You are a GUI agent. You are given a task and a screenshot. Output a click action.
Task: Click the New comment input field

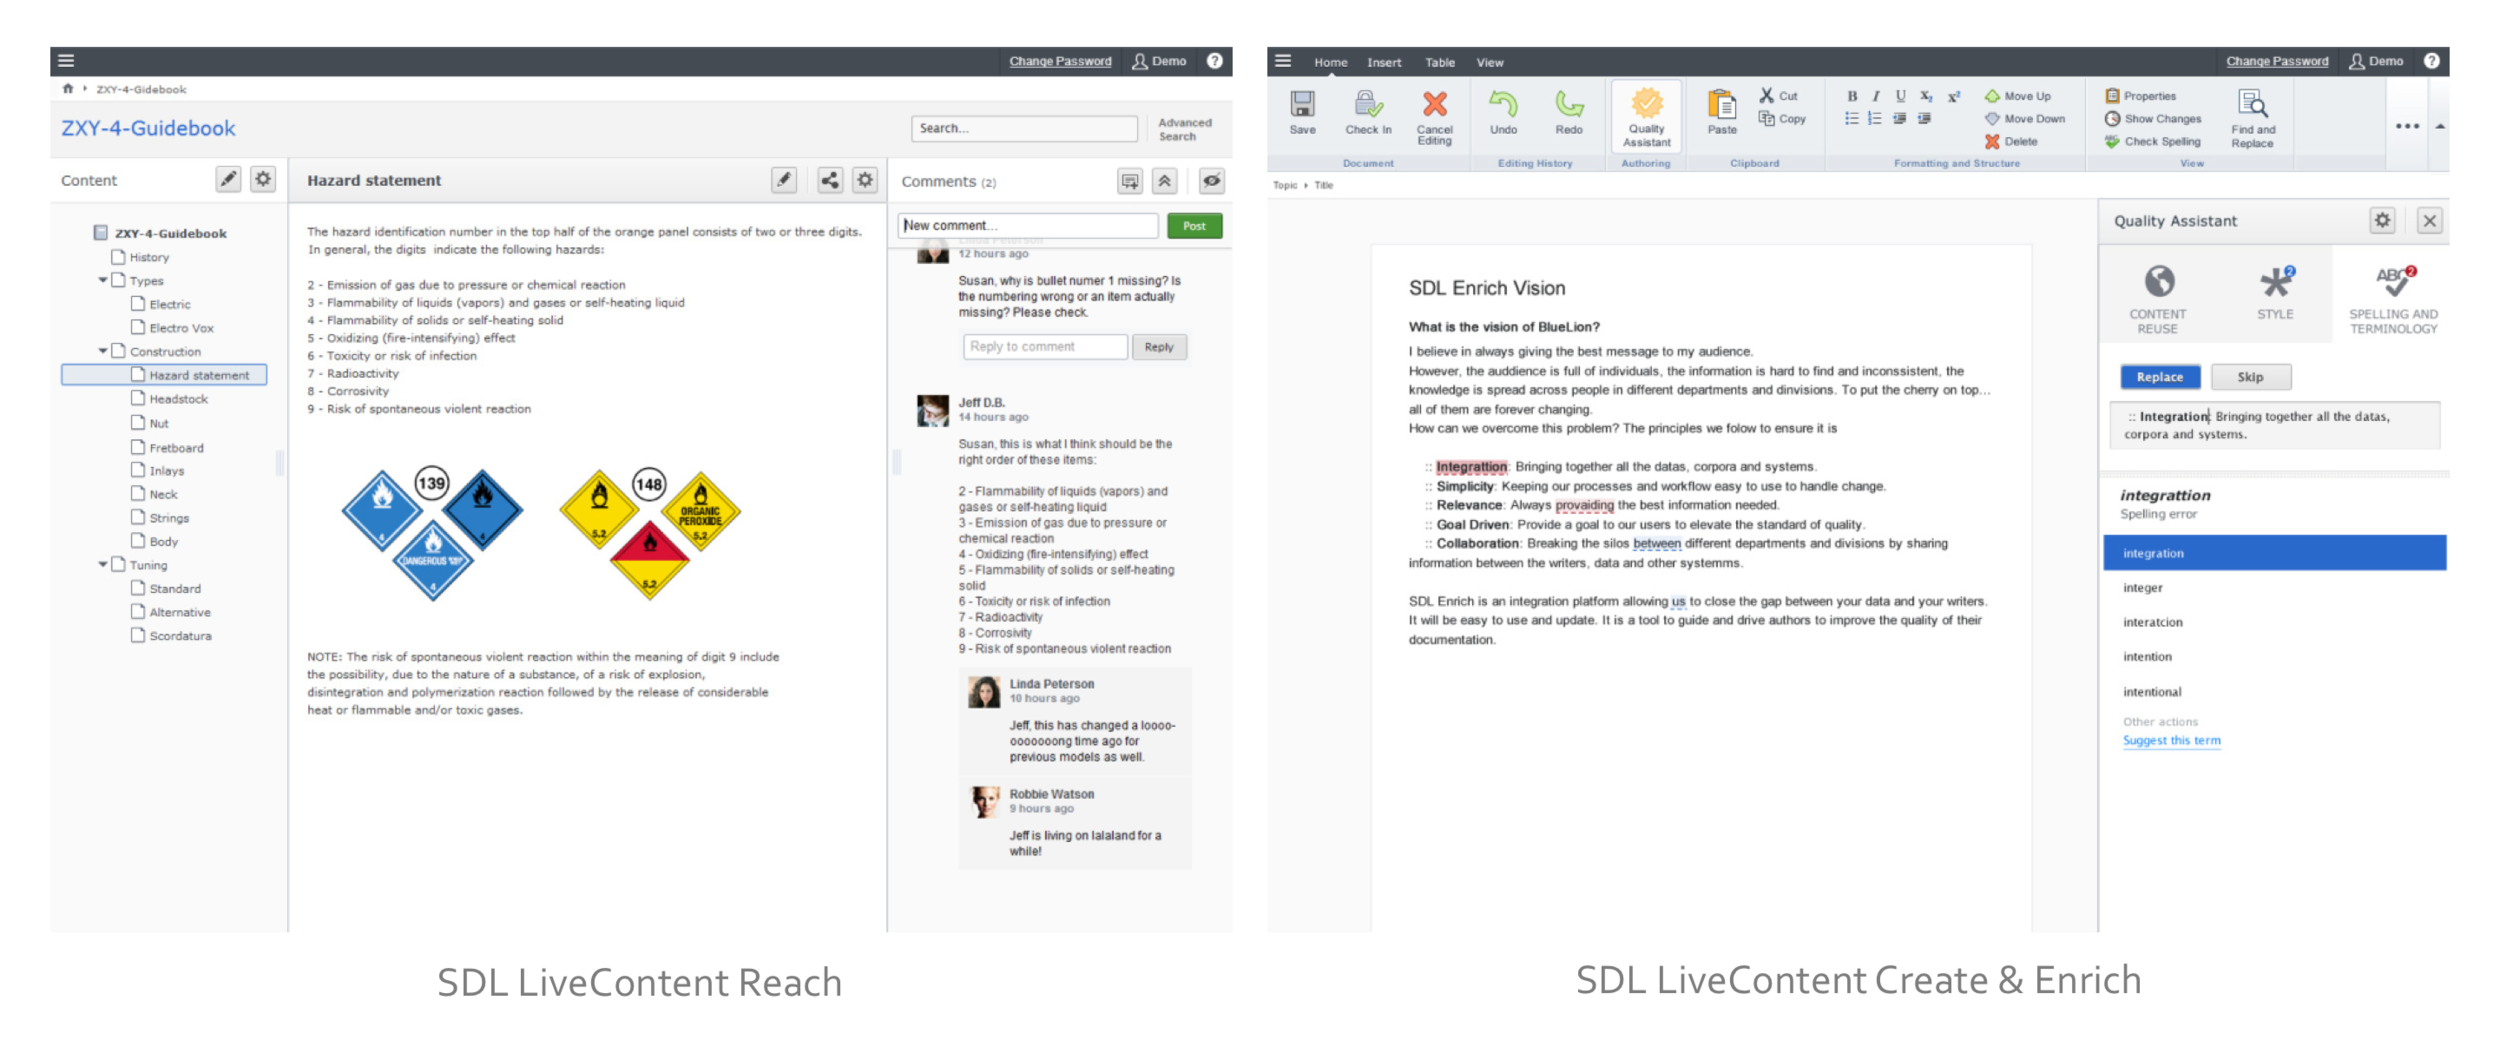point(1028,226)
